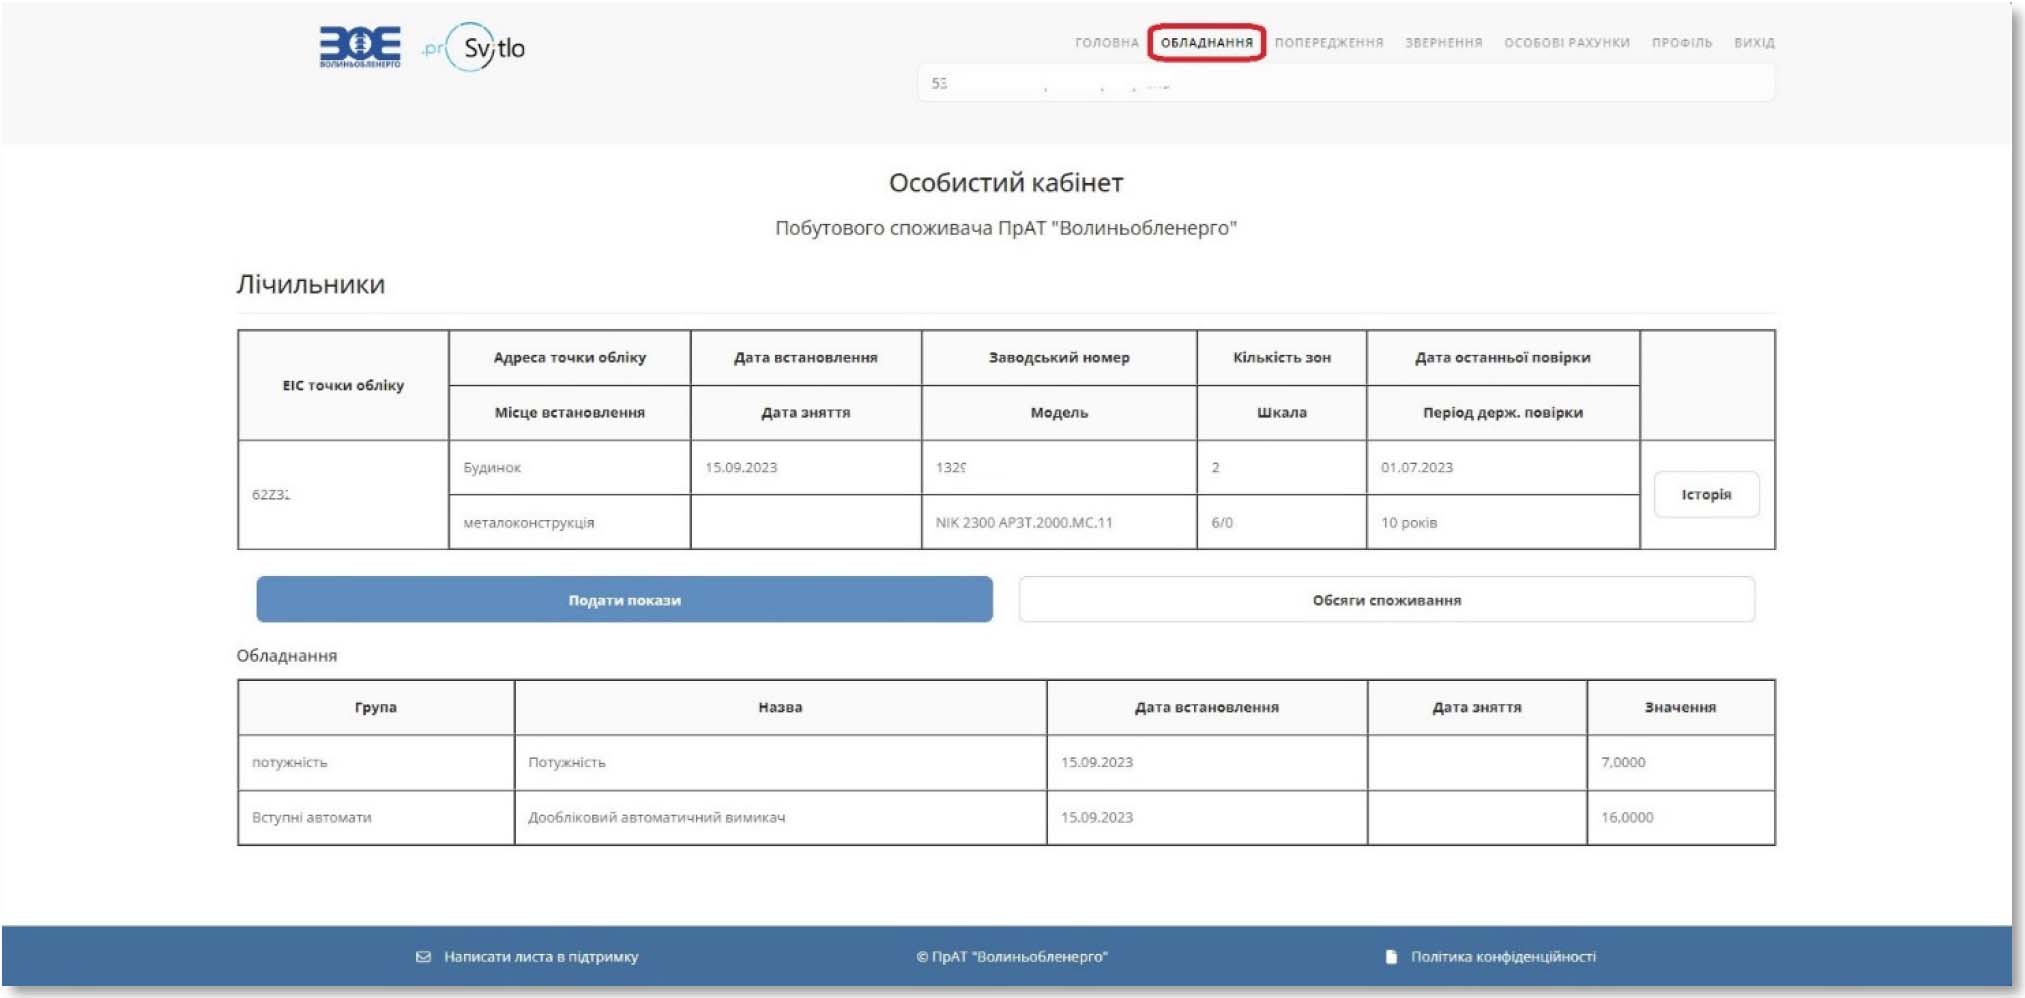Select the ОБЛАДНАННЯ menu item
This screenshot has width=2025, height=998.
pos(1206,43)
